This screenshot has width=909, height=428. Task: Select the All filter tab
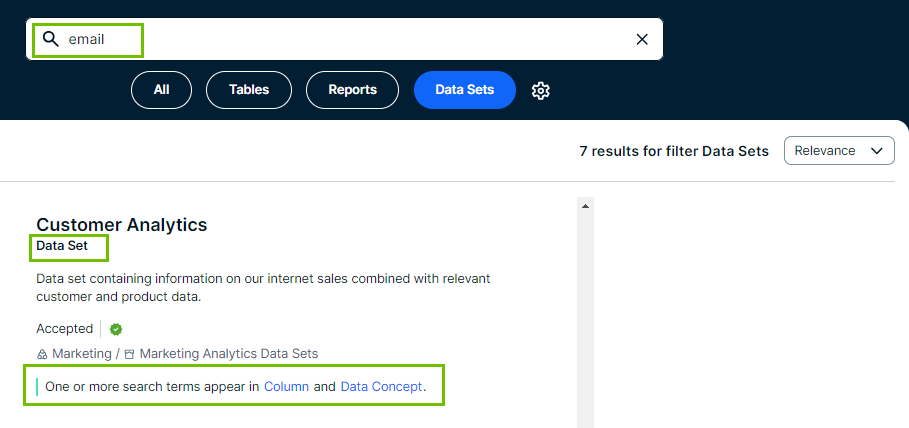coord(161,90)
